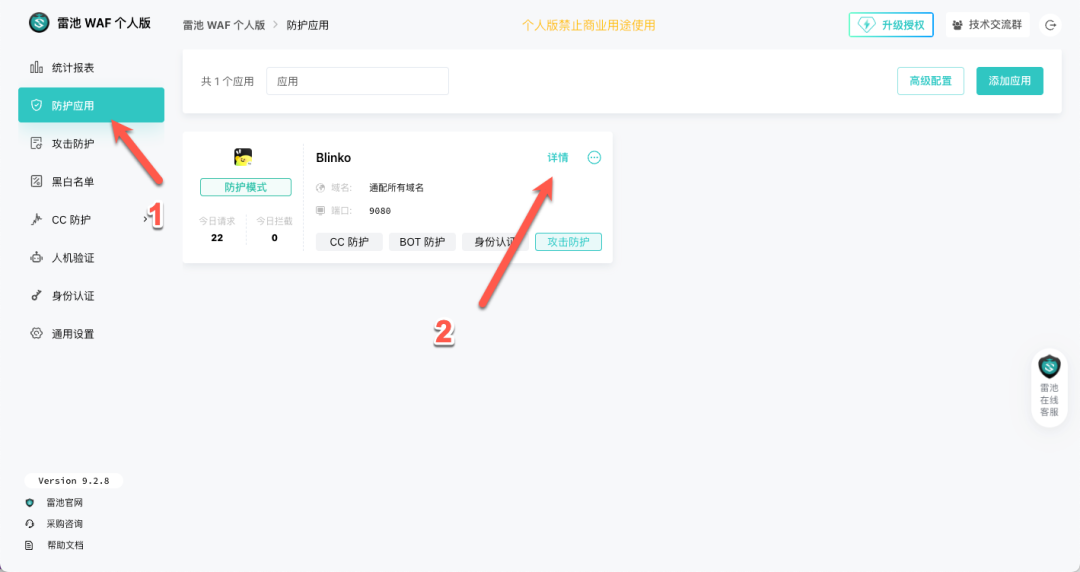Click the document icon beside 帮助文档

coord(30,545)
